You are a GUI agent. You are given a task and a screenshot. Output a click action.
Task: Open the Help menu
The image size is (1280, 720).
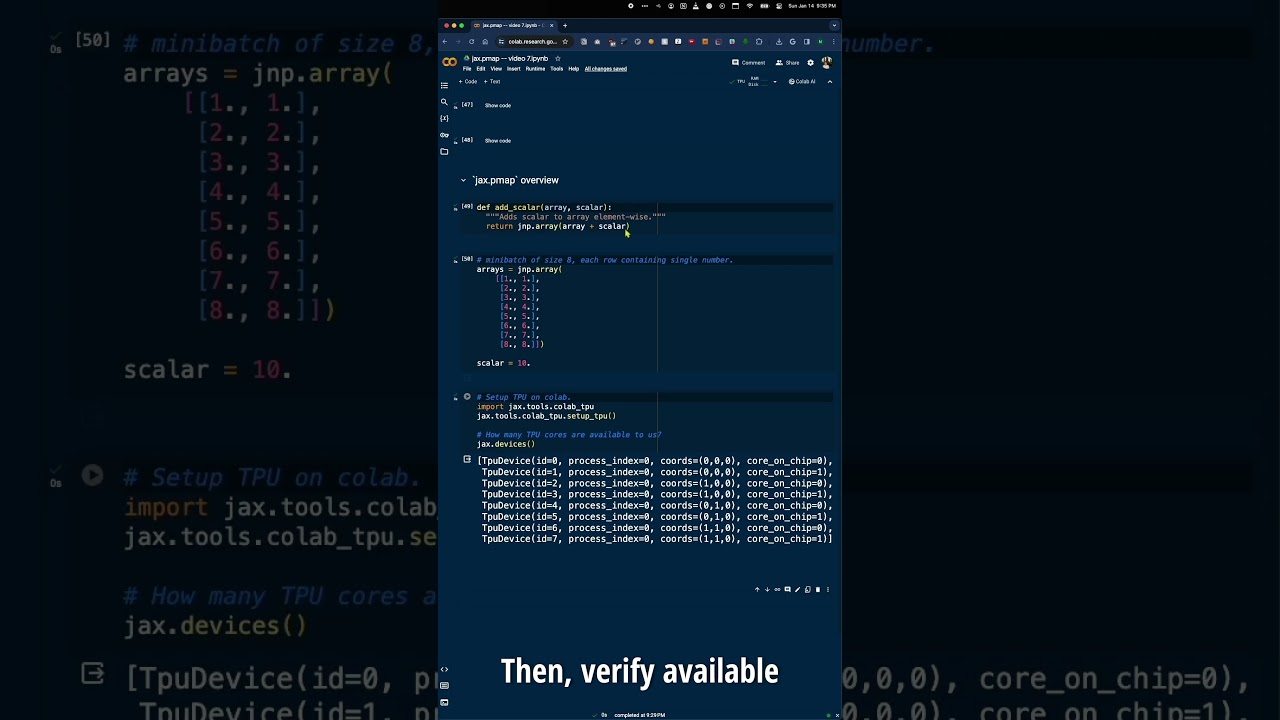(x=574, y=69)
